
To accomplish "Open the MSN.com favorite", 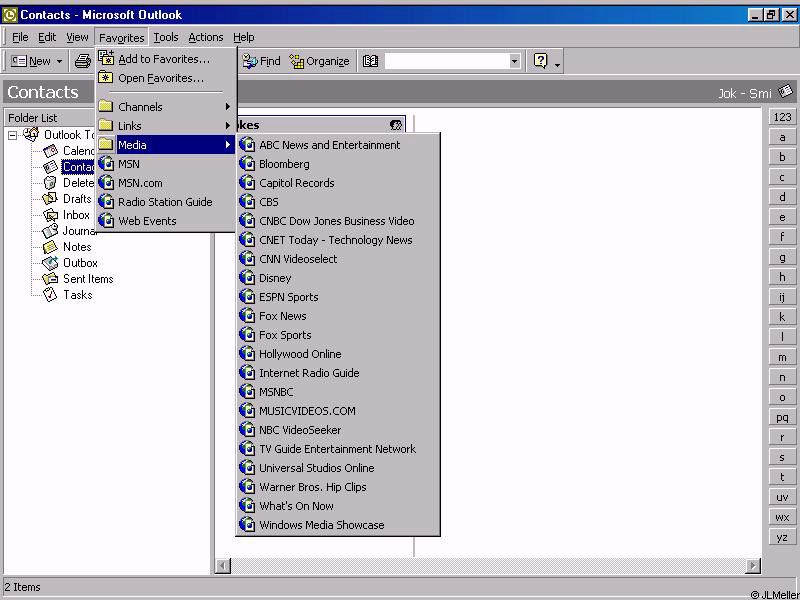I will [x=166, y=183].
